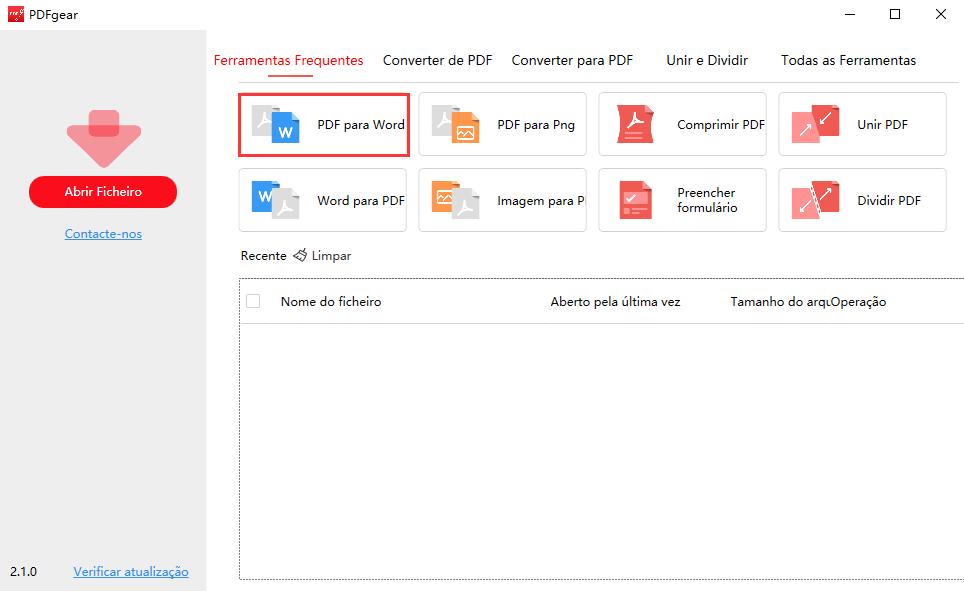Launch the Comprimir PDF tool
The height and width of the screenshot is (591, 964).
682,124
